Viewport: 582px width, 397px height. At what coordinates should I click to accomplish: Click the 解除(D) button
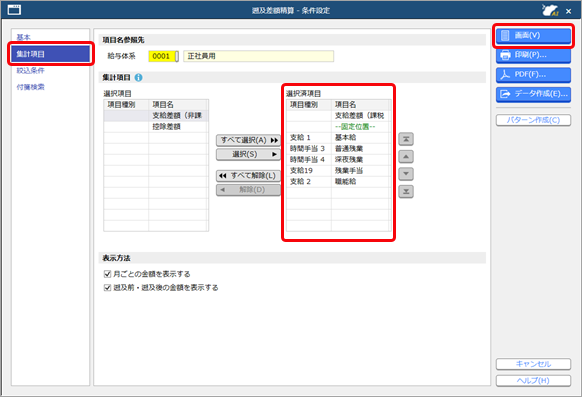point(248,190)
